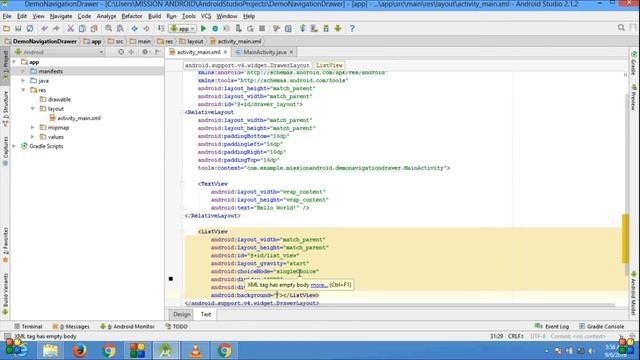The height and width of the screenshot is (360, 640).
Task: Open the Terminal tool window
Action: [28, 327]
